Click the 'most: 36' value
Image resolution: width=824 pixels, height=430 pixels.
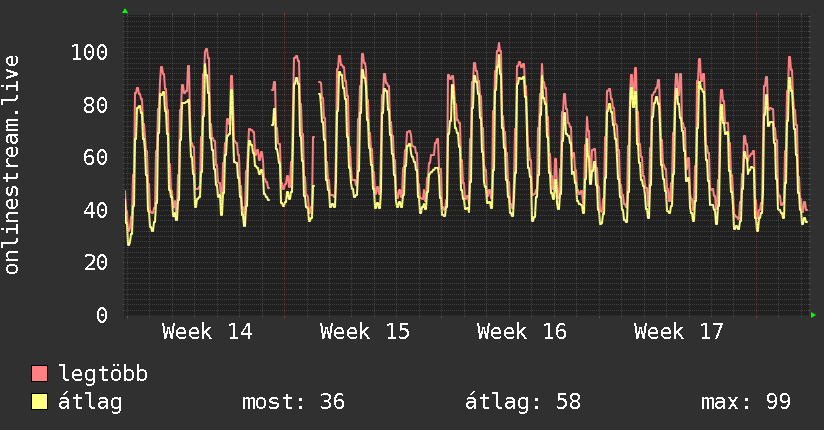pyautogui.click(x=293, y=402)
